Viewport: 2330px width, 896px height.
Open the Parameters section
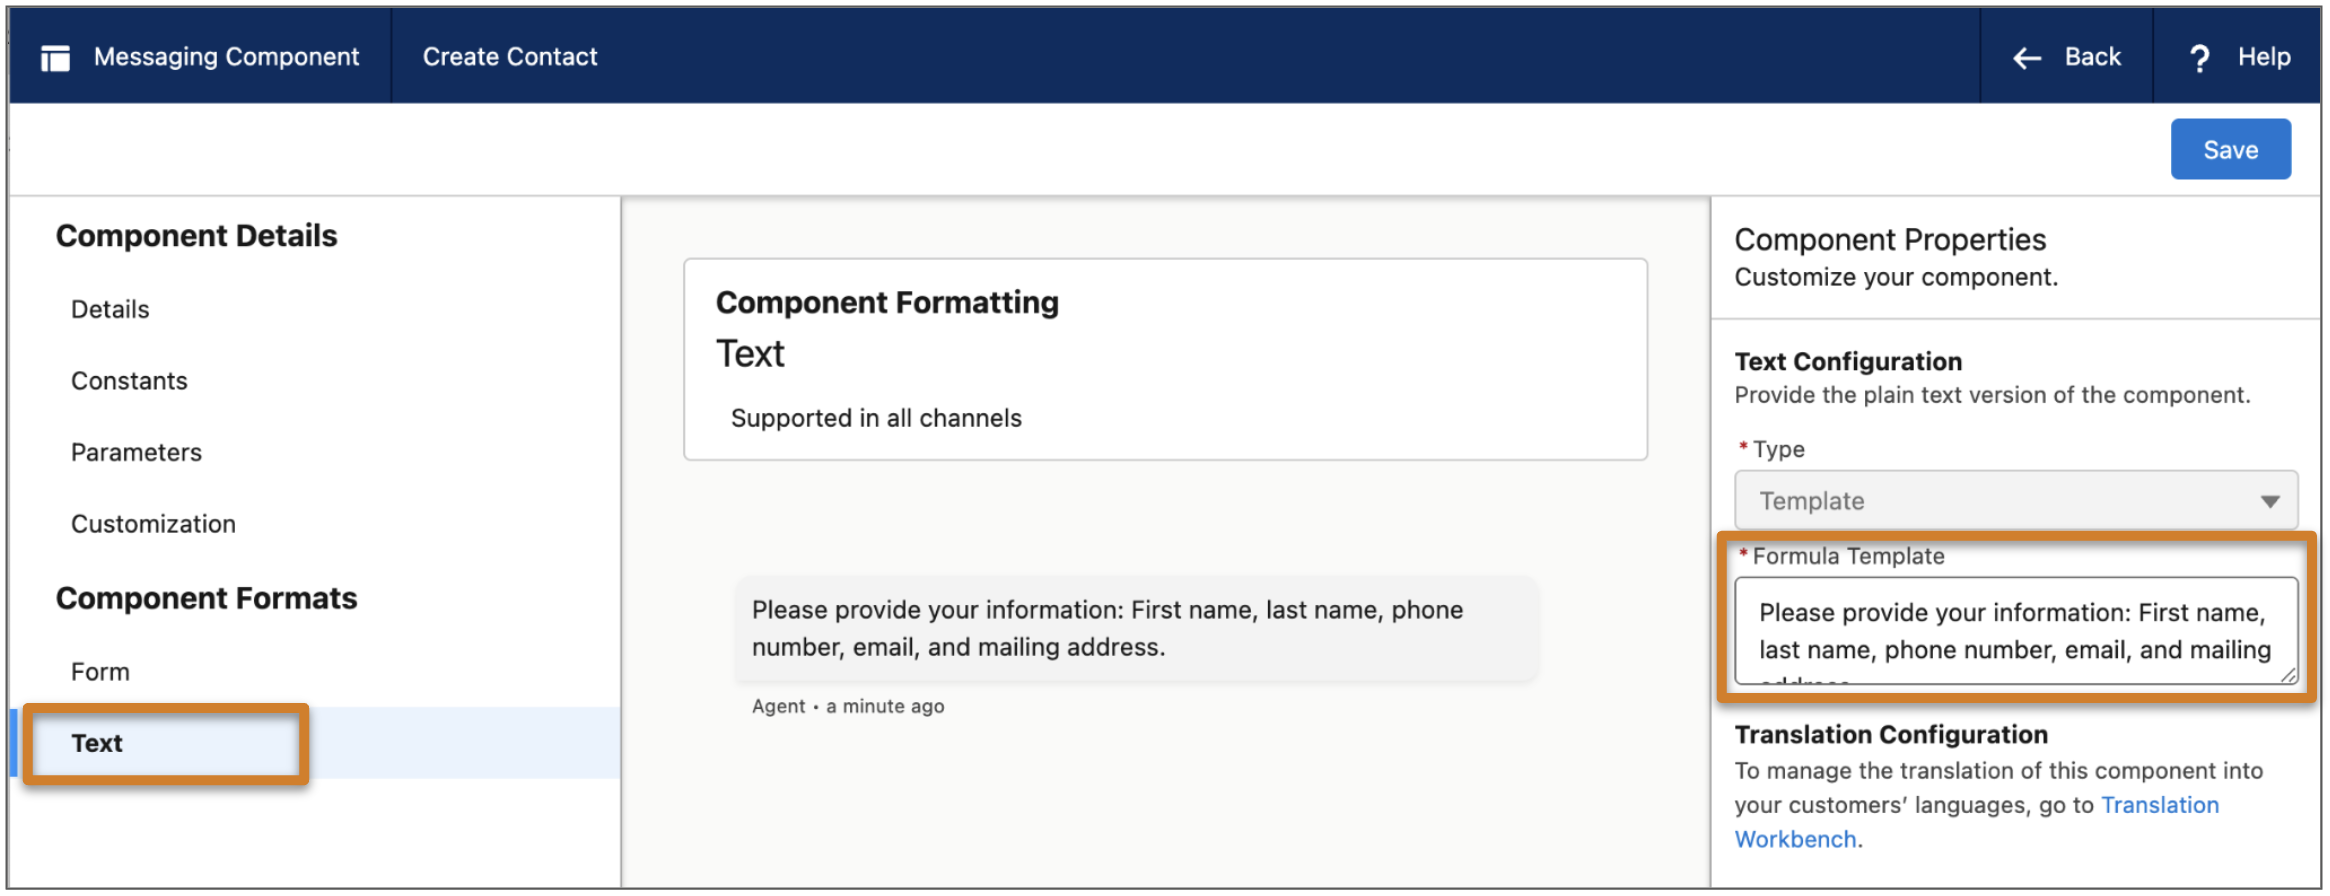(136, 453)
